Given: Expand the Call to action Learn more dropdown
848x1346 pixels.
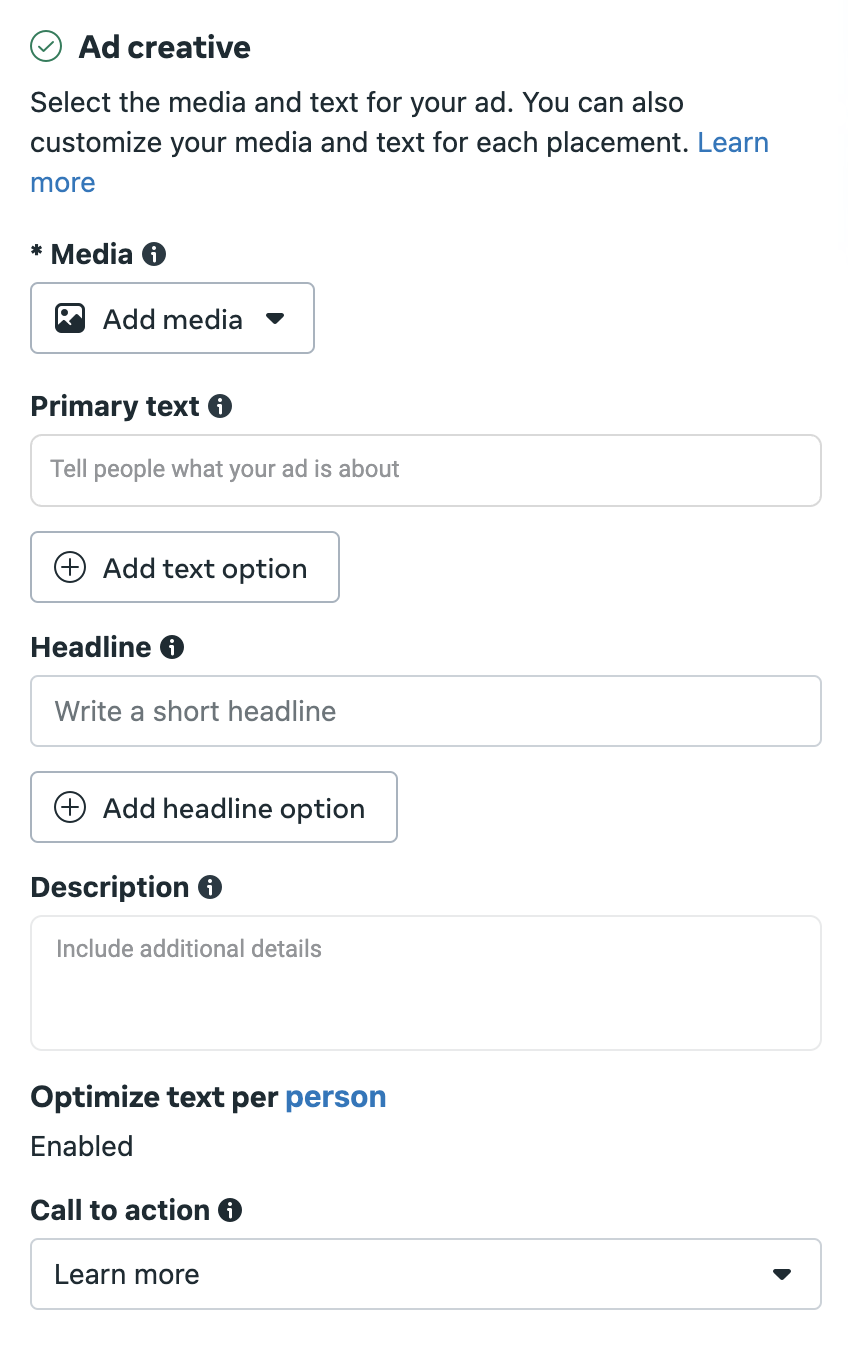Looking at the screenshot, I should pos(426,1274).
